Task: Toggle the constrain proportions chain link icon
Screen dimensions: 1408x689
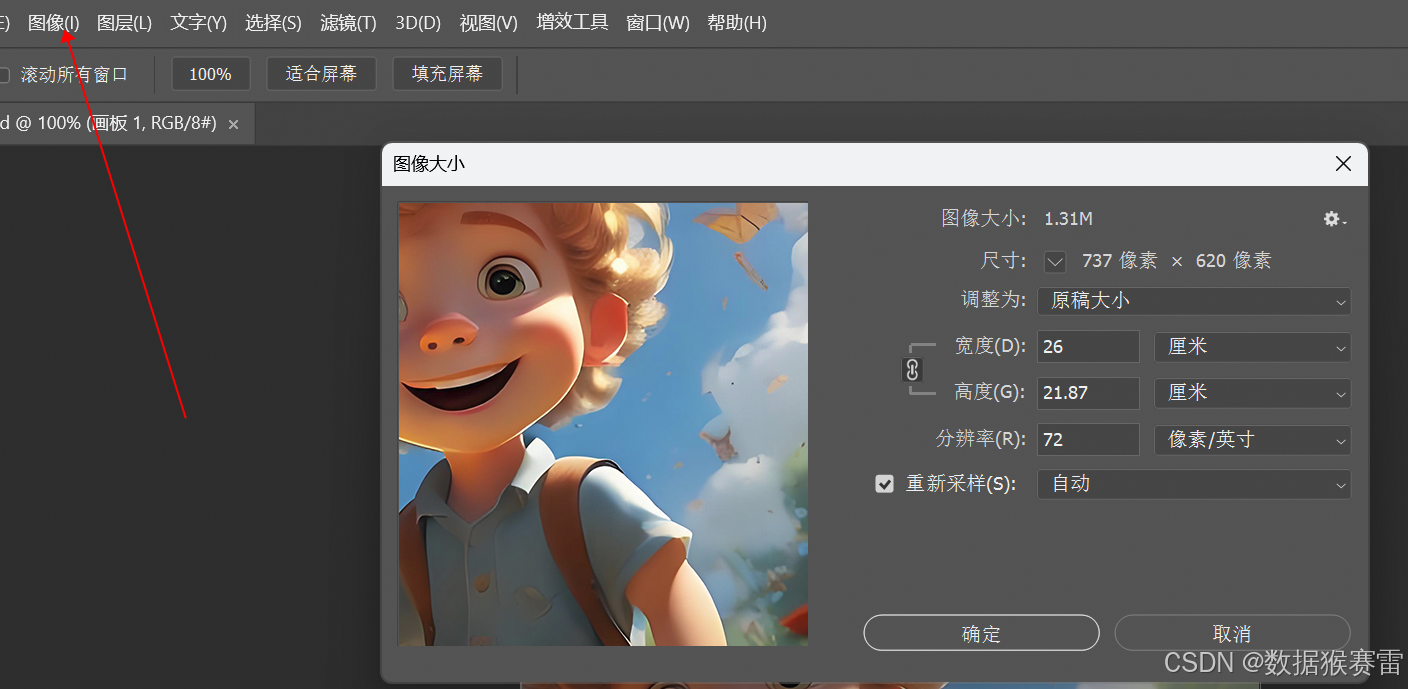Action: [x=911, y=370]
